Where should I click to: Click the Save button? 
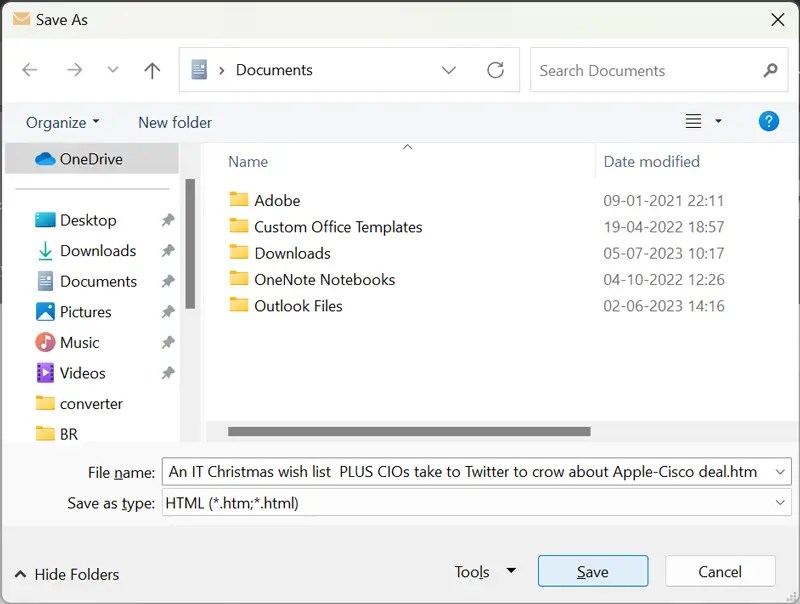coord(593,571)
